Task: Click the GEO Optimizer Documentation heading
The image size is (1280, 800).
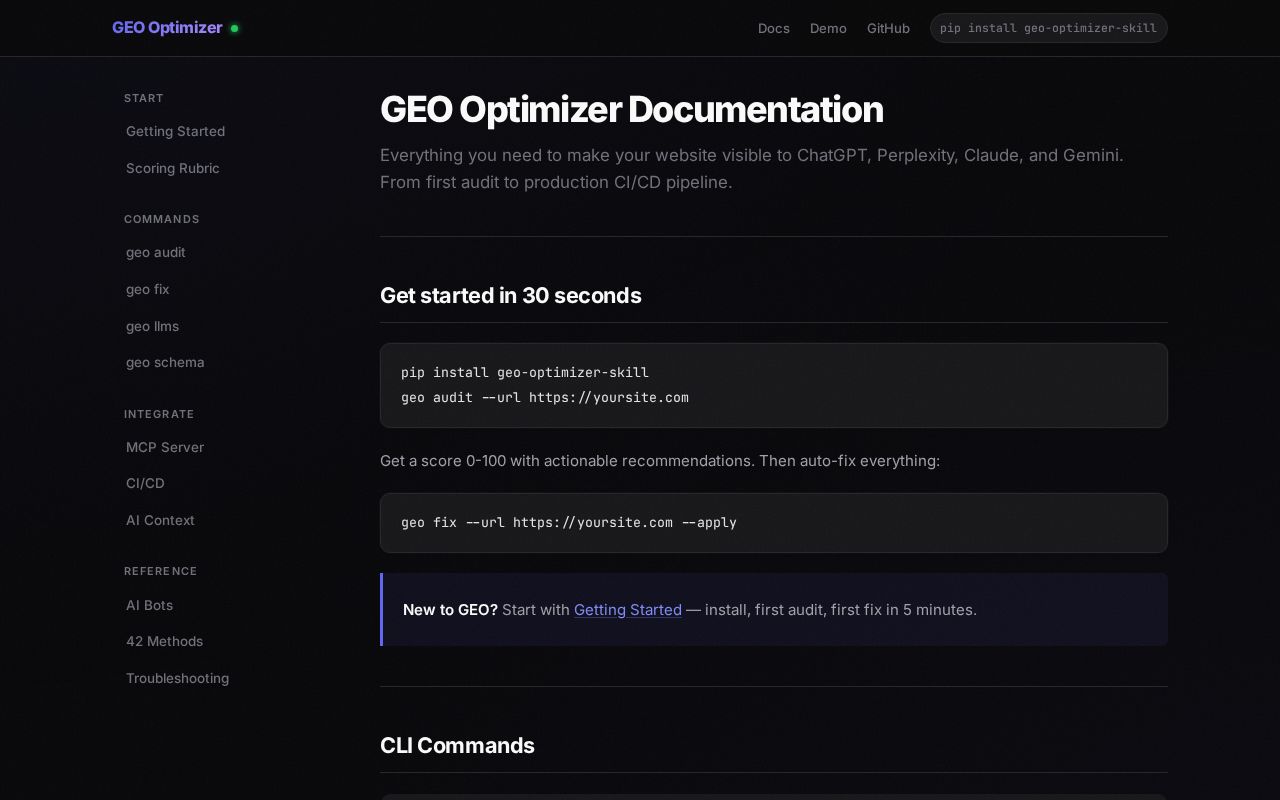Action: coord(631,109)
